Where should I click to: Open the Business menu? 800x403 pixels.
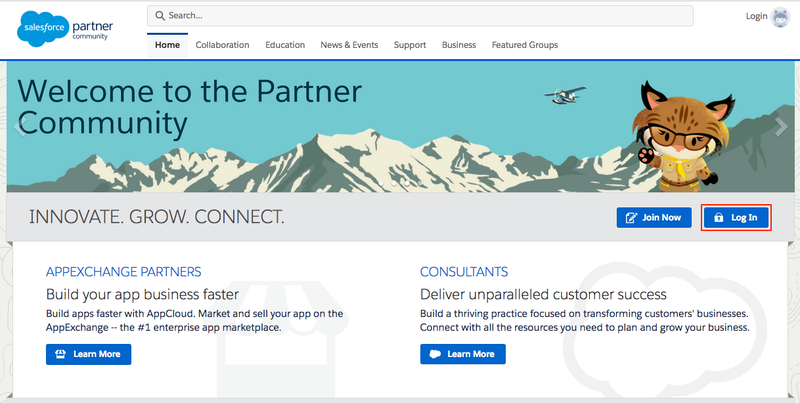point(459,45)
